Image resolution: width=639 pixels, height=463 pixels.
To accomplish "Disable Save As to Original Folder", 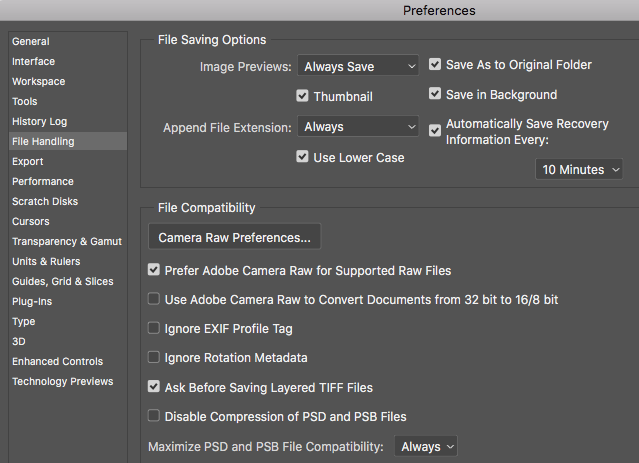I will click(435, 65).
